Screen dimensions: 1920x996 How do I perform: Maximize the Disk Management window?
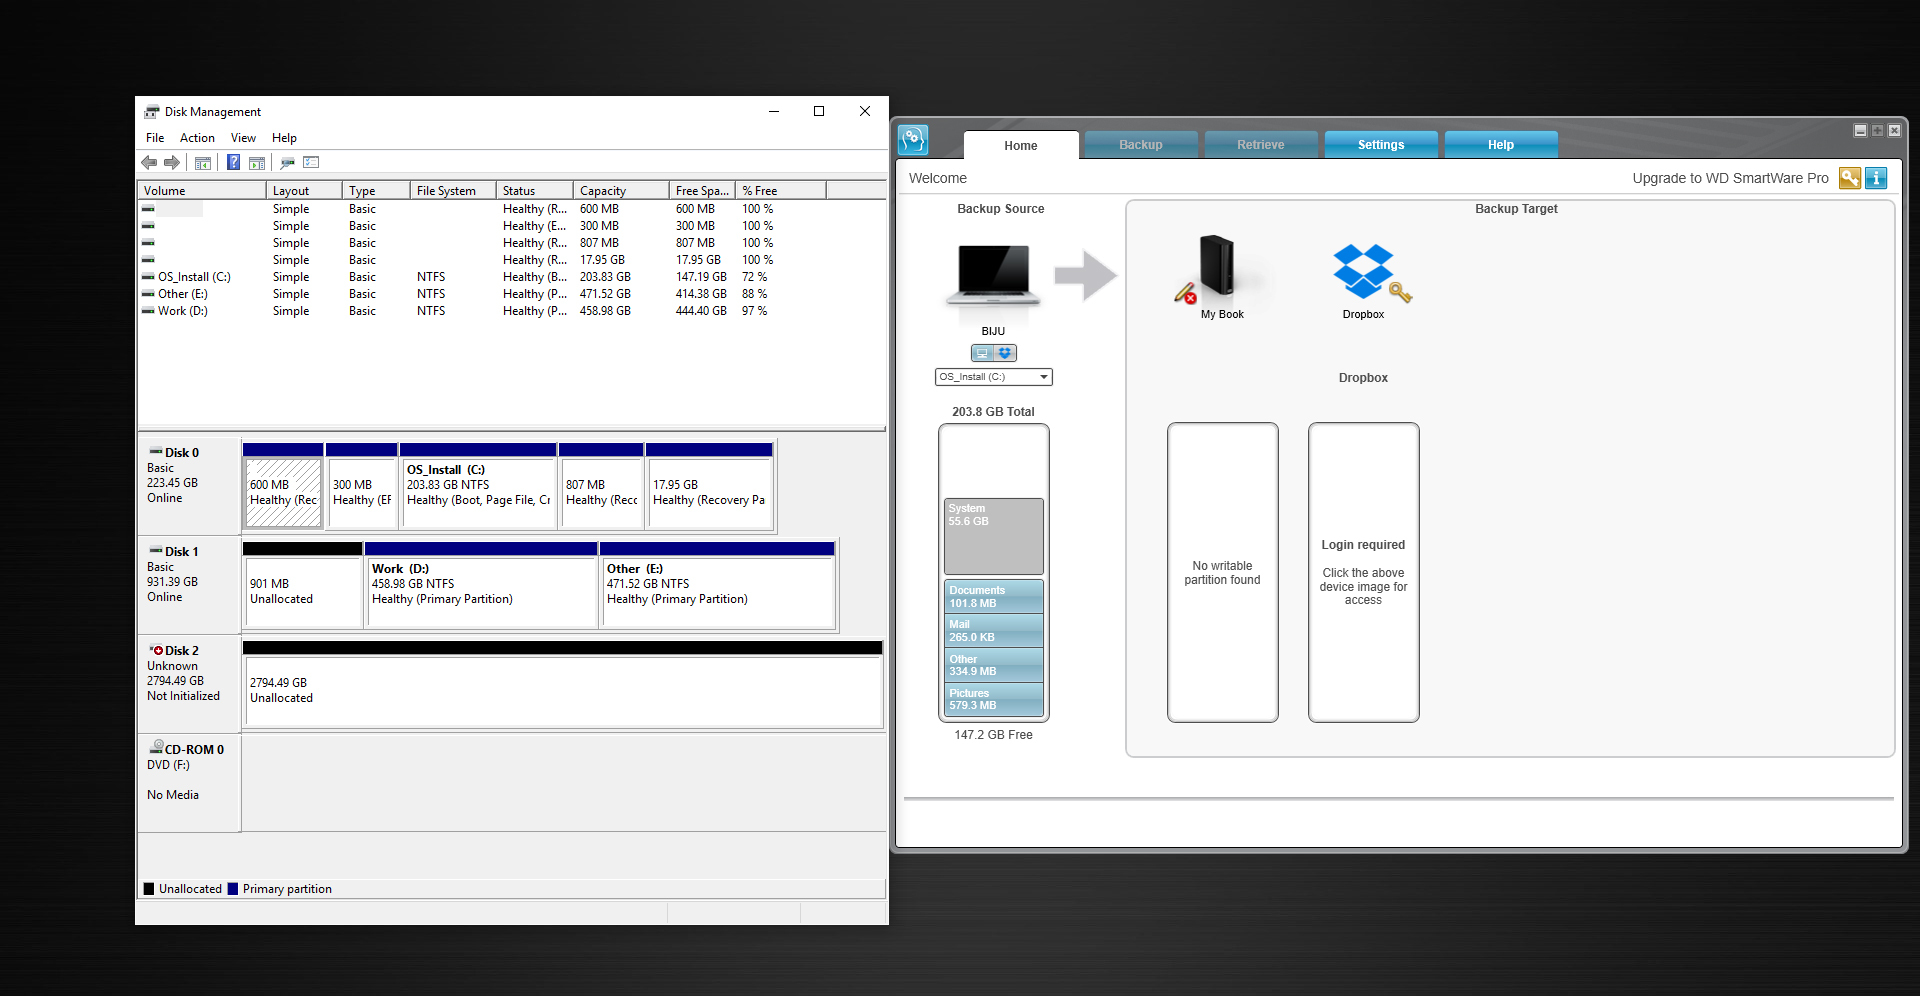click(x=819, y=111)
